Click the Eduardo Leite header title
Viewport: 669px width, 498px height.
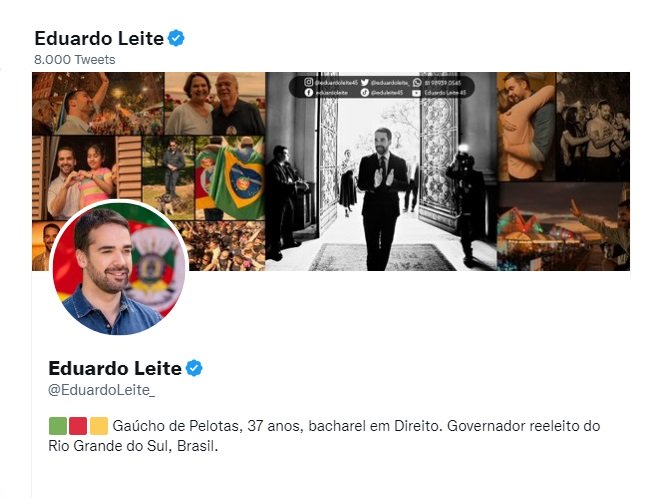(x=99, y=38)
